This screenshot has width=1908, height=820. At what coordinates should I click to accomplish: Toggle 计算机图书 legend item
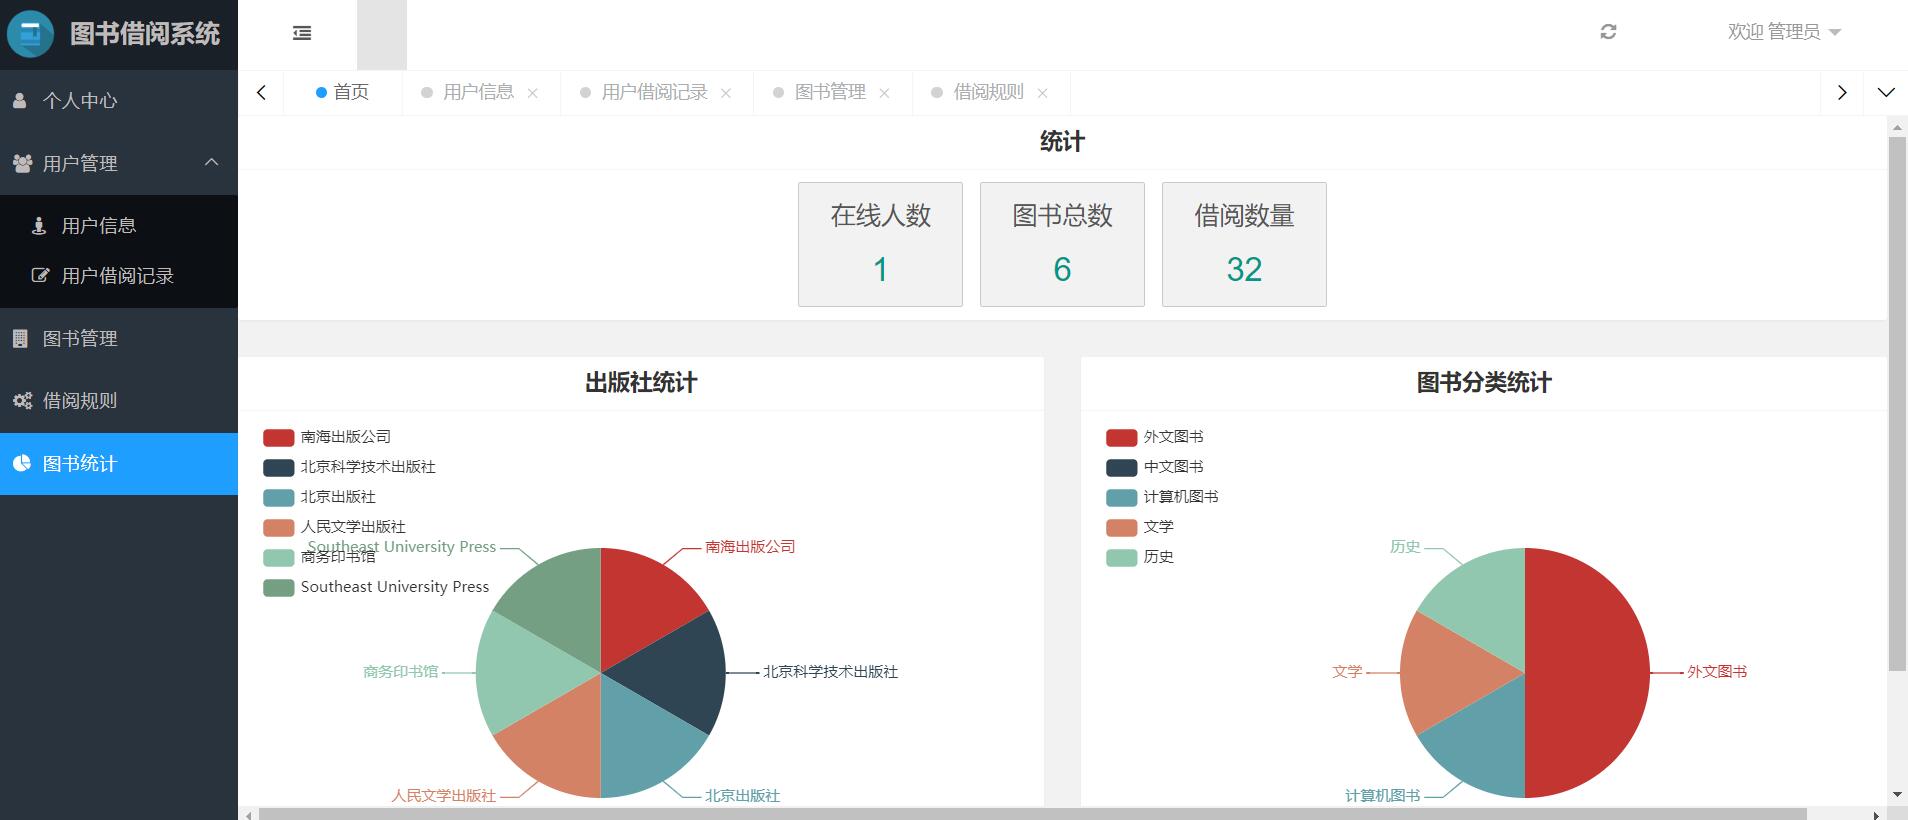1162,497
